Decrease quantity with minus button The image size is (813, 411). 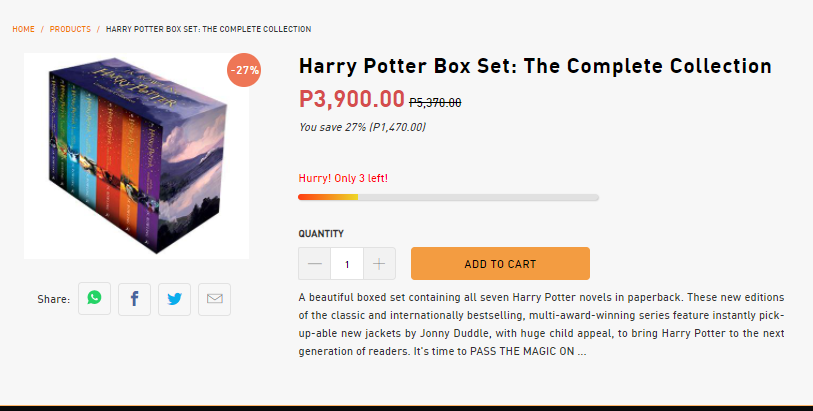point(314,264)
